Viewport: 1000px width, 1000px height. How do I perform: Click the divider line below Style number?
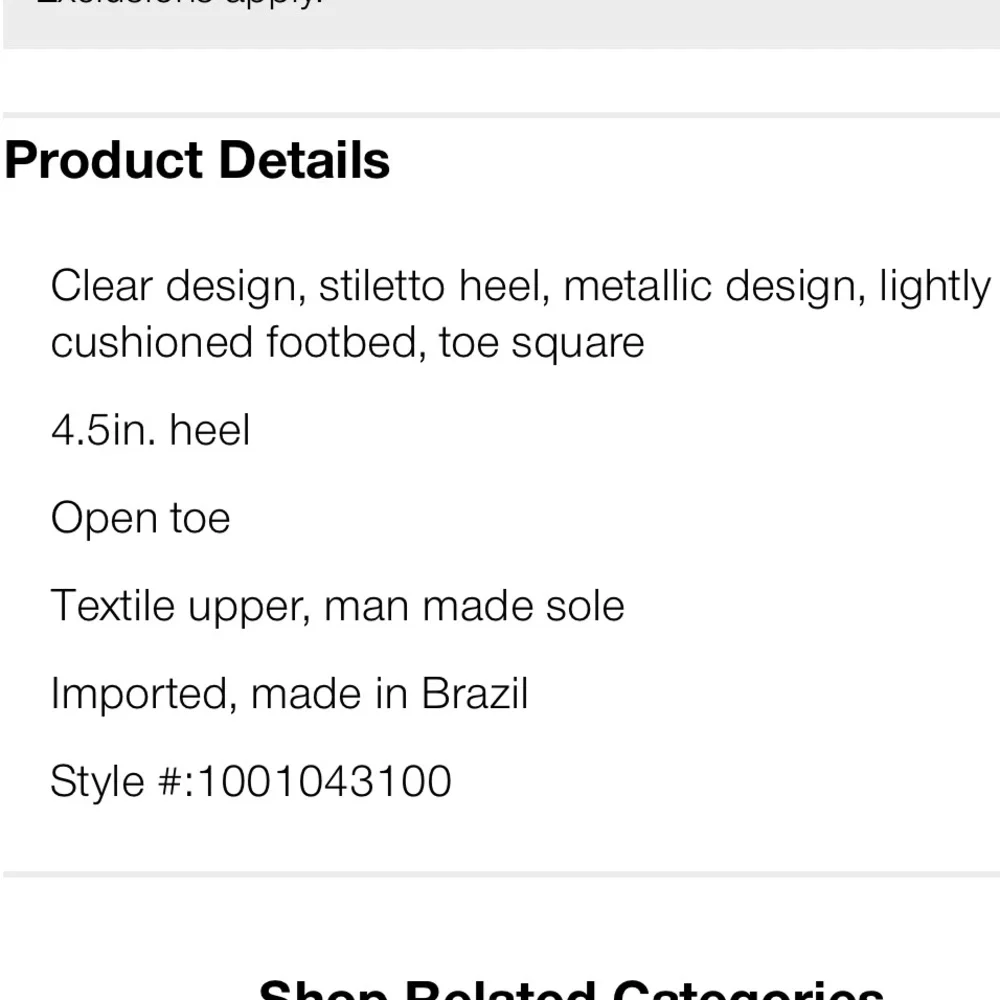click(x=500, y=874)
